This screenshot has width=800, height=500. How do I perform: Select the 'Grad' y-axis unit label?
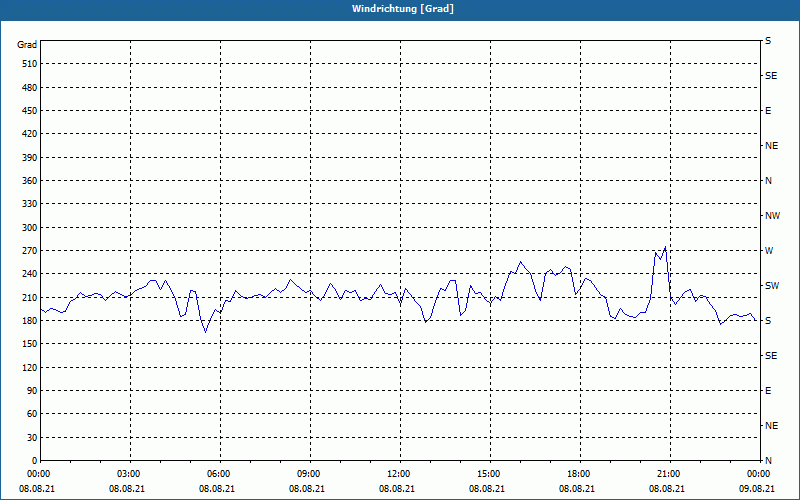coord(27,45)
